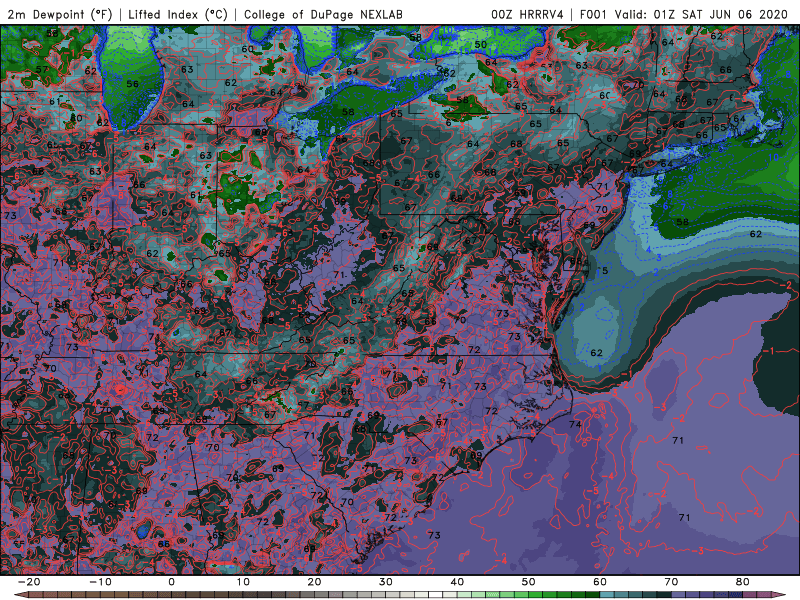800x600 pixels.
Task: Click the '74' dewpoint value off the Carolina coast
Action: coord(575,424)
